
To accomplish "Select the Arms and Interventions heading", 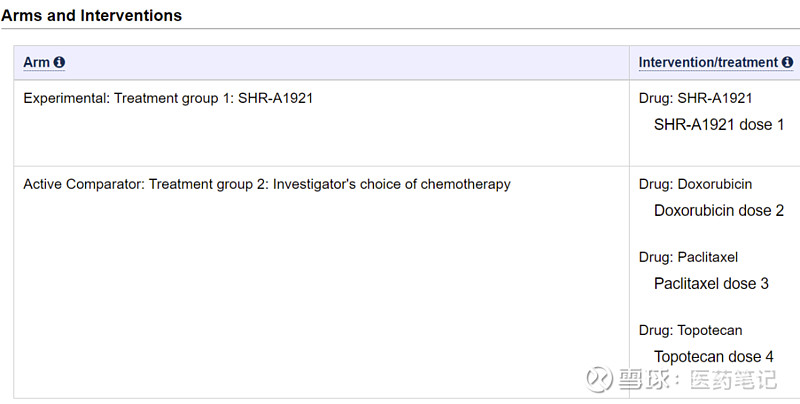I will point(91,16).
